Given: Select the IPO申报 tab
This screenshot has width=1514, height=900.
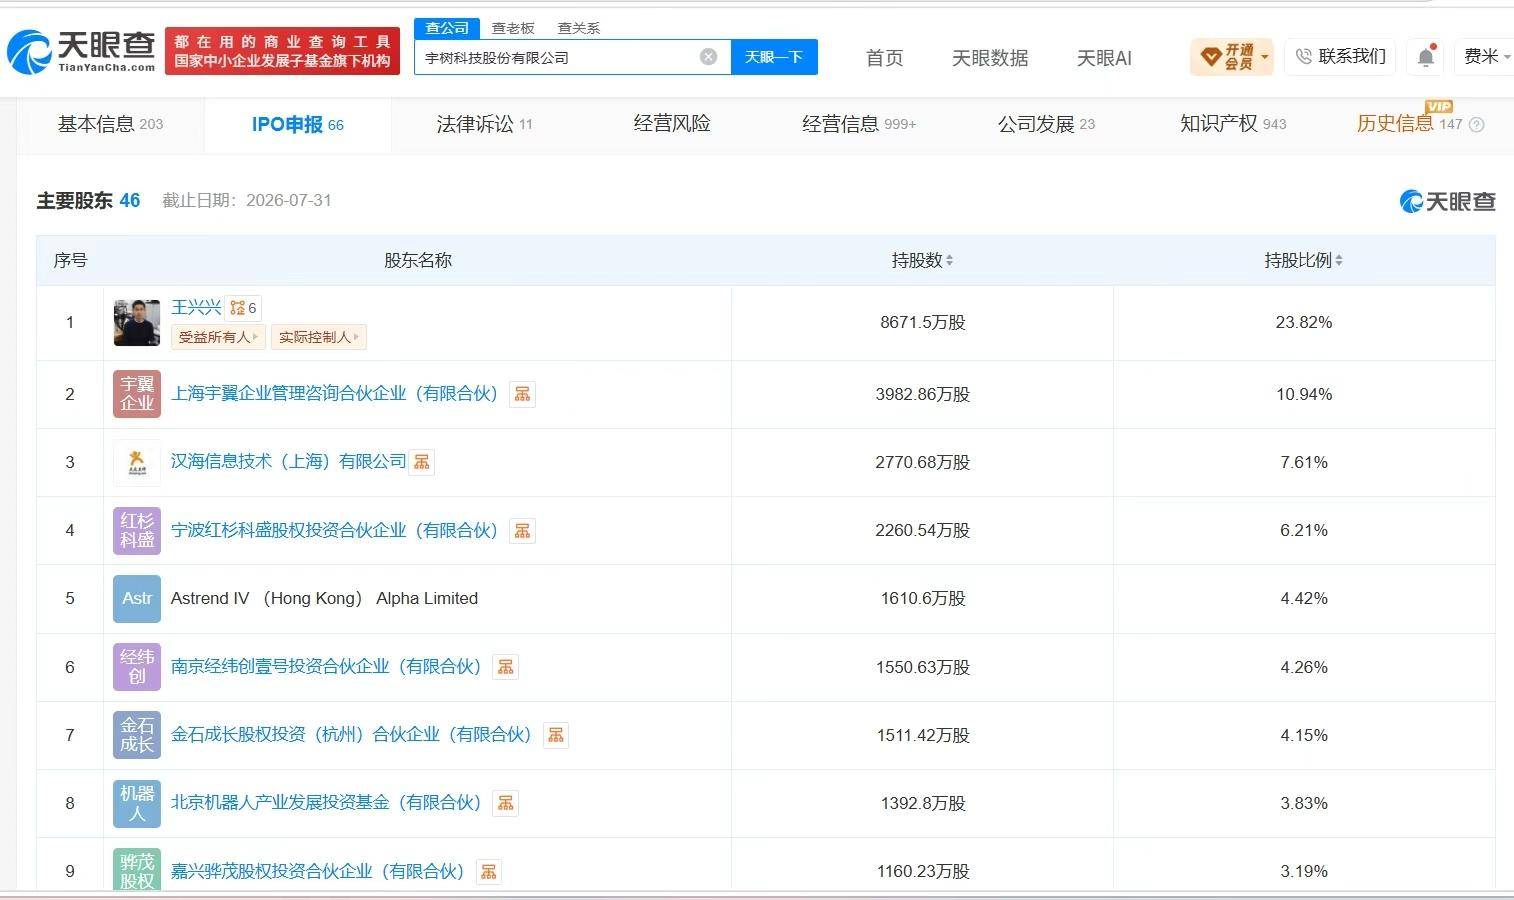Looking at the screenshot, I should pos(297,125).
